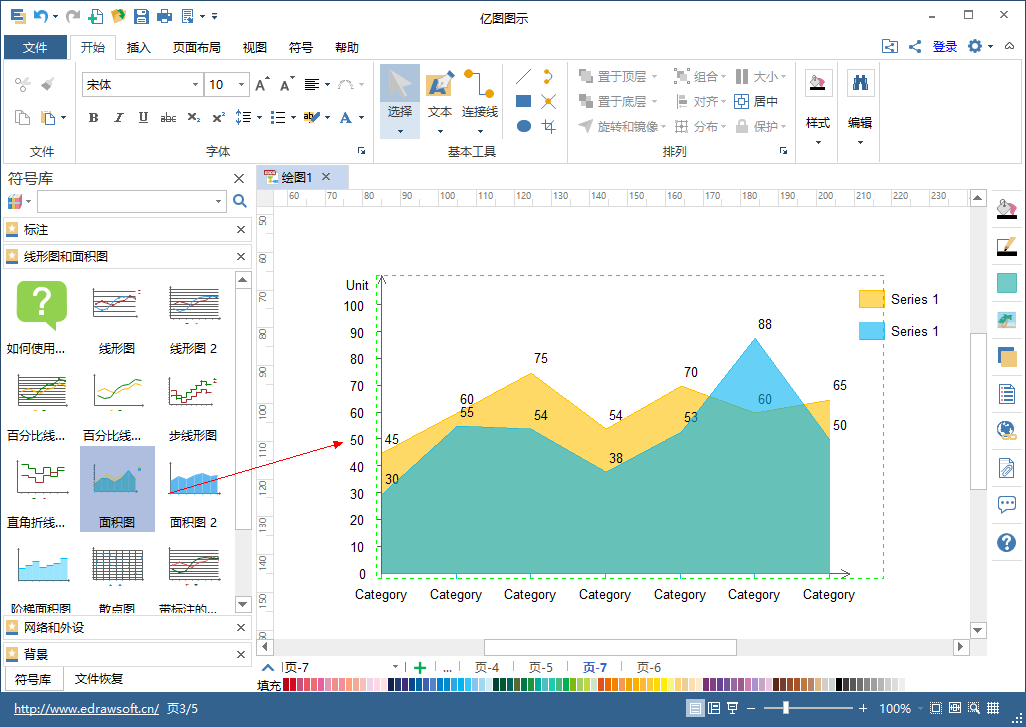Open the font color A dropdown
This screenshot has height=727, width=1026.
[x=361, y=118]
